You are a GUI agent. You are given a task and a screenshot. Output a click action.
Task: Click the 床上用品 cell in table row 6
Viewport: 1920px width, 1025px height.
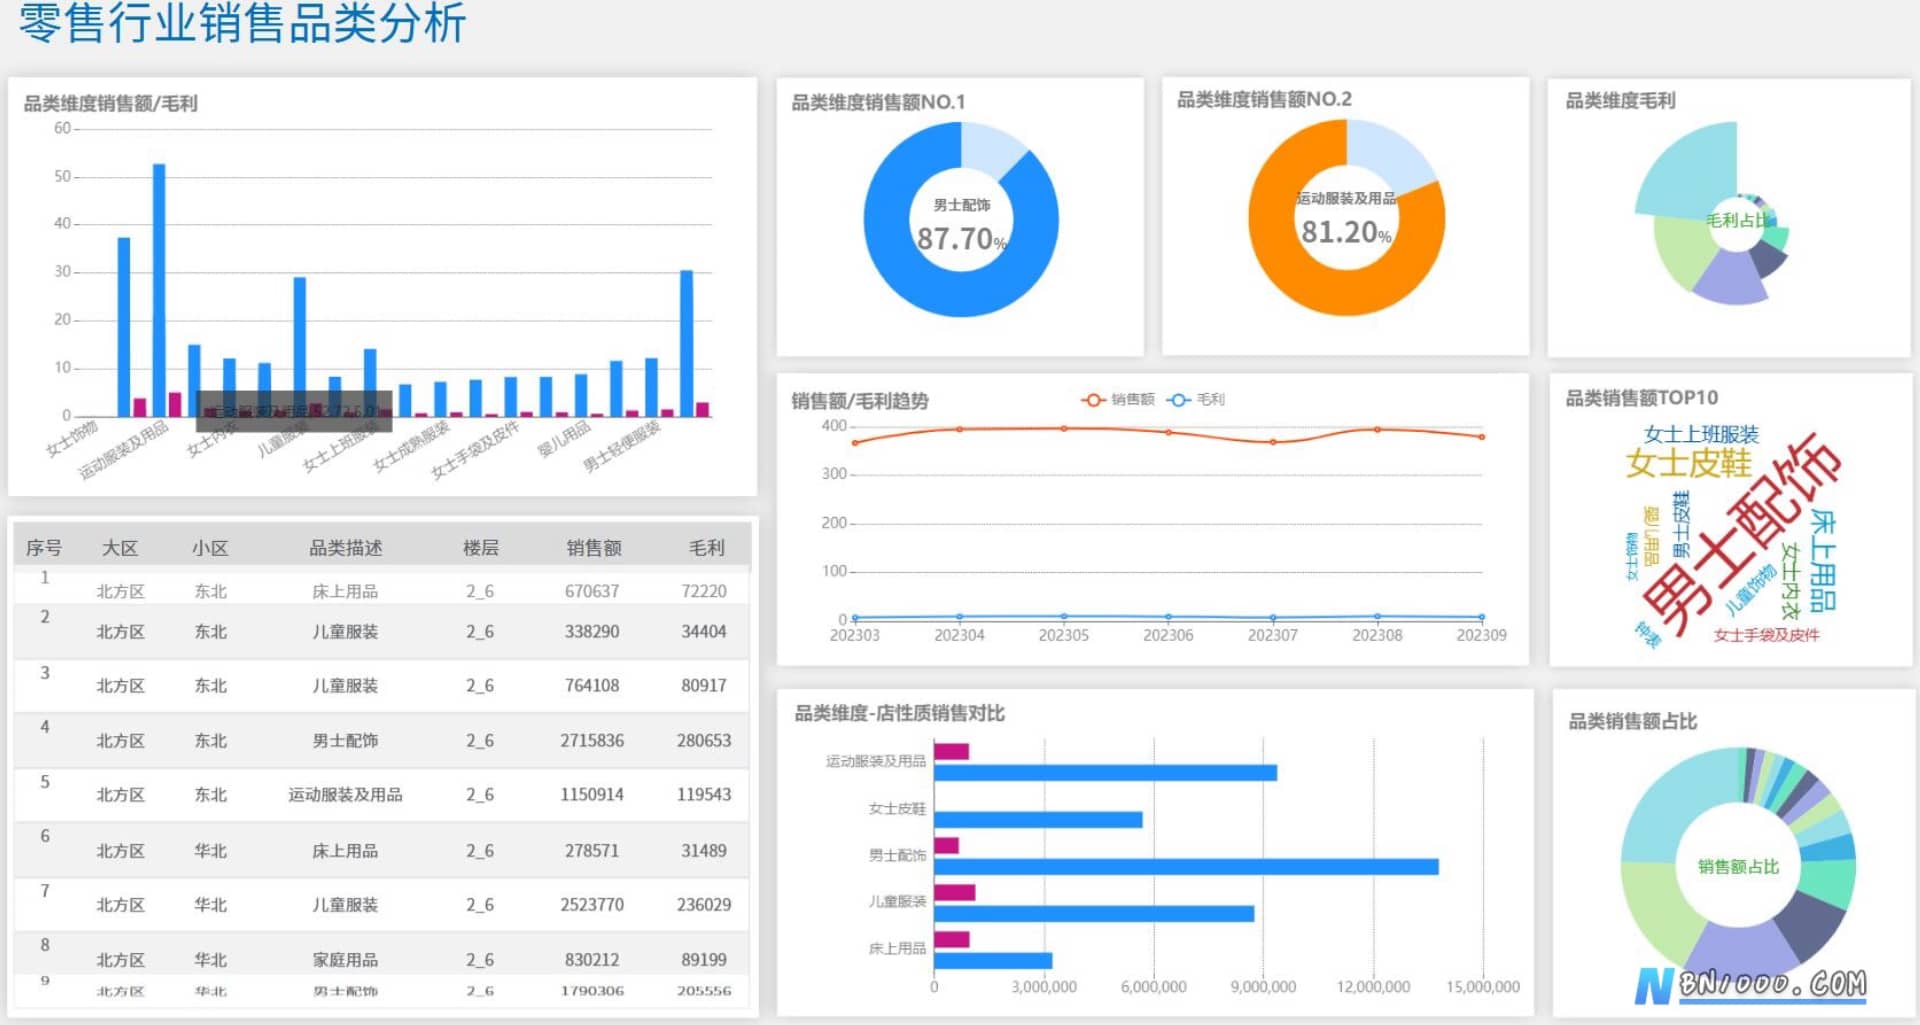[x=345, y=851]
